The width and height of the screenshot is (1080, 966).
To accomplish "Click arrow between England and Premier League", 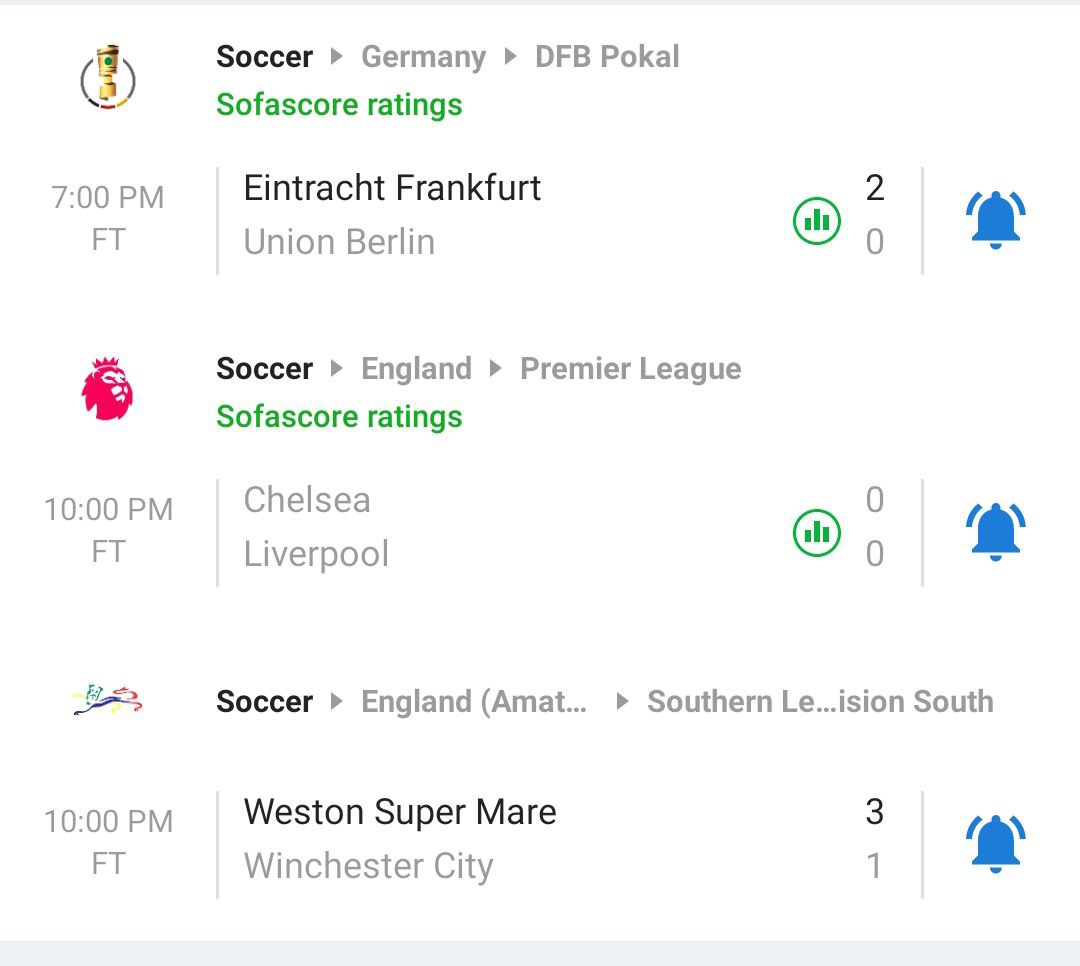I will click(x=496, y=369).
